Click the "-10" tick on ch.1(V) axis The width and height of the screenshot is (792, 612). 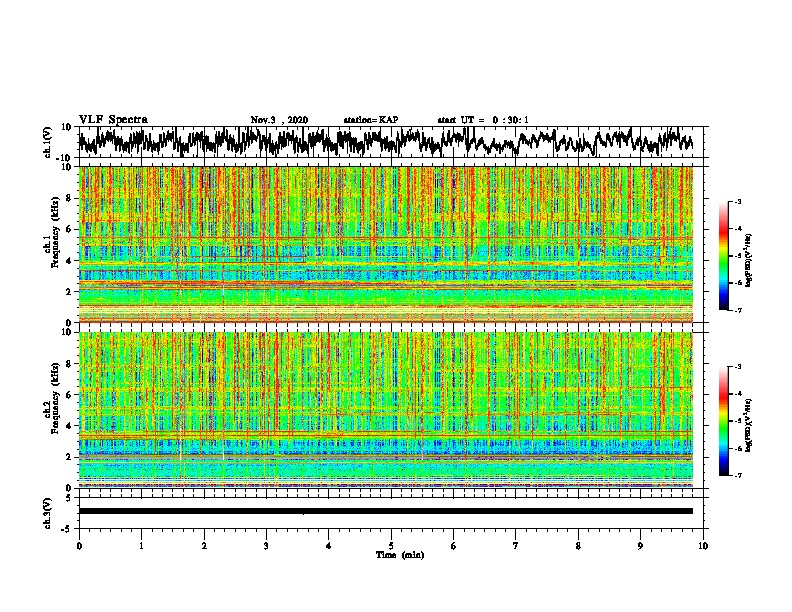point(65,158)
